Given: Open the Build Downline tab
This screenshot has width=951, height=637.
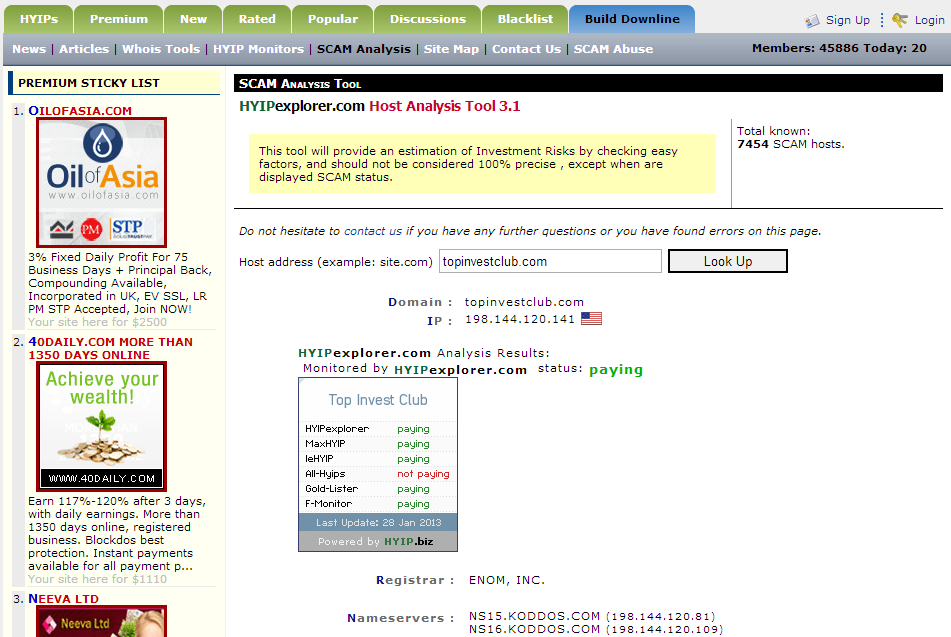Looking at the screenshot, I should [x=632, y=19].
